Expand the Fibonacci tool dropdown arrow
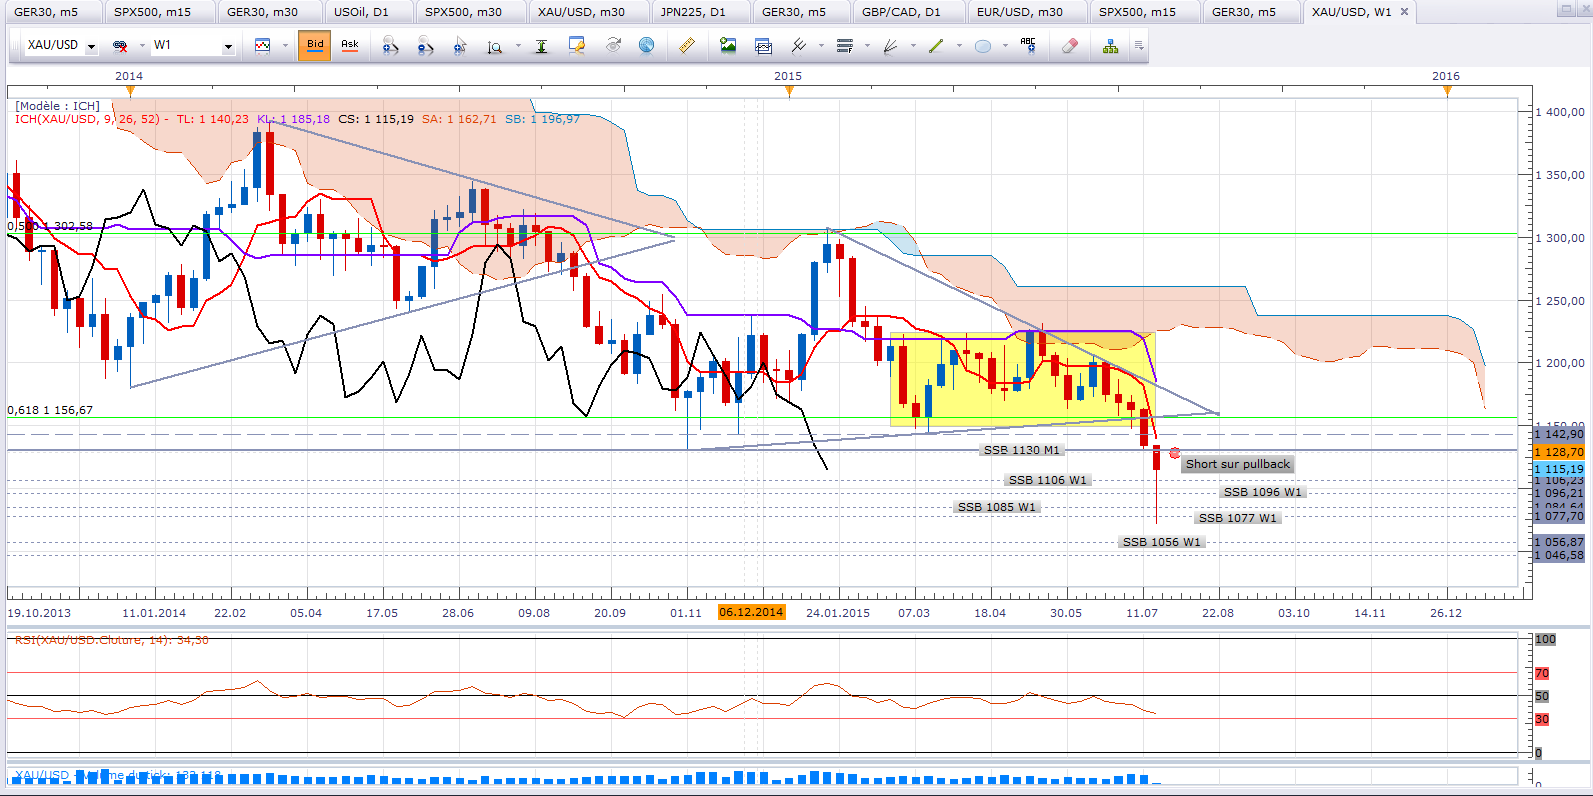Image resolution: width=1593 pixels, height=796 pixels. tap(867, 46)
